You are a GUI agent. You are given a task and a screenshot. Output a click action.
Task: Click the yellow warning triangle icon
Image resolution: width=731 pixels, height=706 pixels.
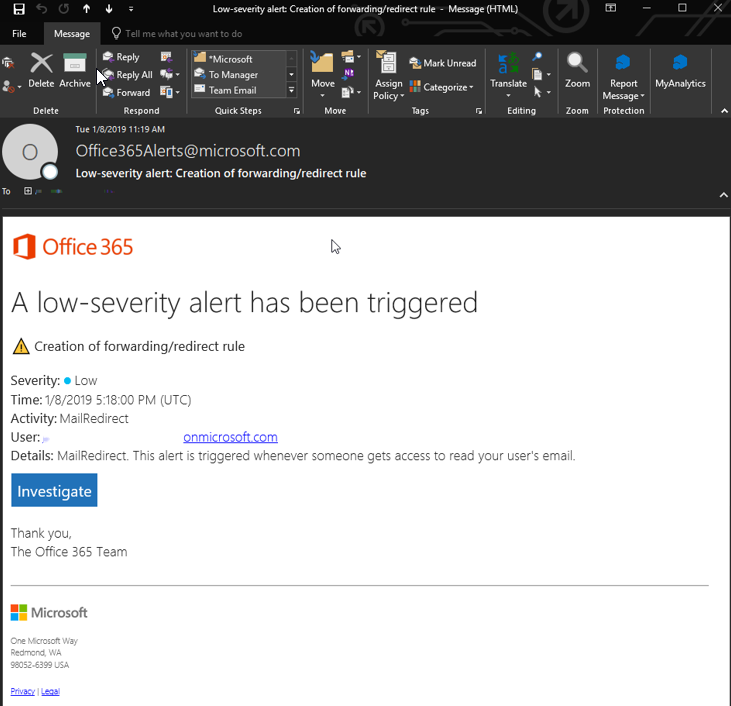[x=21, y=346]
